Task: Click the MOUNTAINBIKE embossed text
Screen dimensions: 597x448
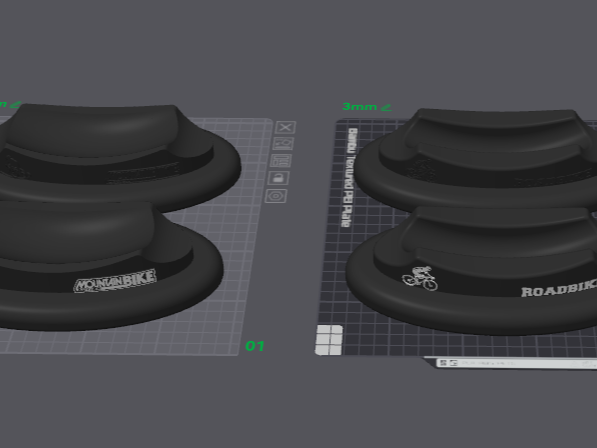Action: click(x=115, y=281)
